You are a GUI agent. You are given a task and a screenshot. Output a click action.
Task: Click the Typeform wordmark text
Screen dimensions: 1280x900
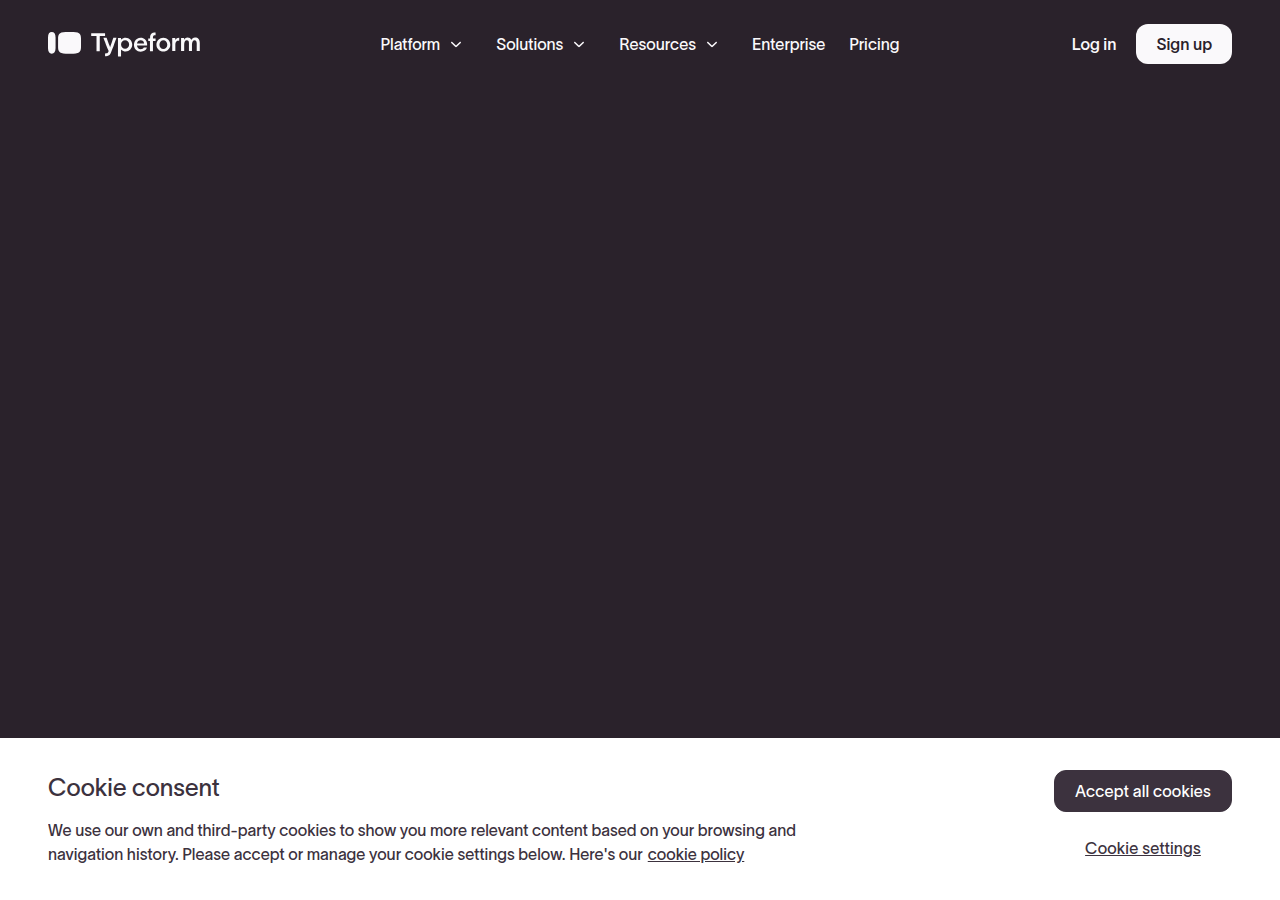[x=146, y=43]
